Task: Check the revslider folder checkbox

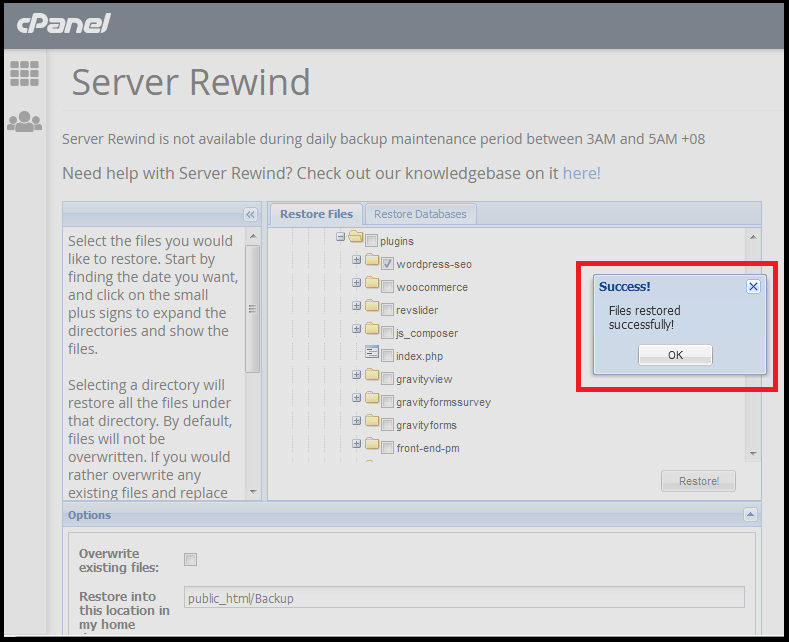Action: pos(388,311)
